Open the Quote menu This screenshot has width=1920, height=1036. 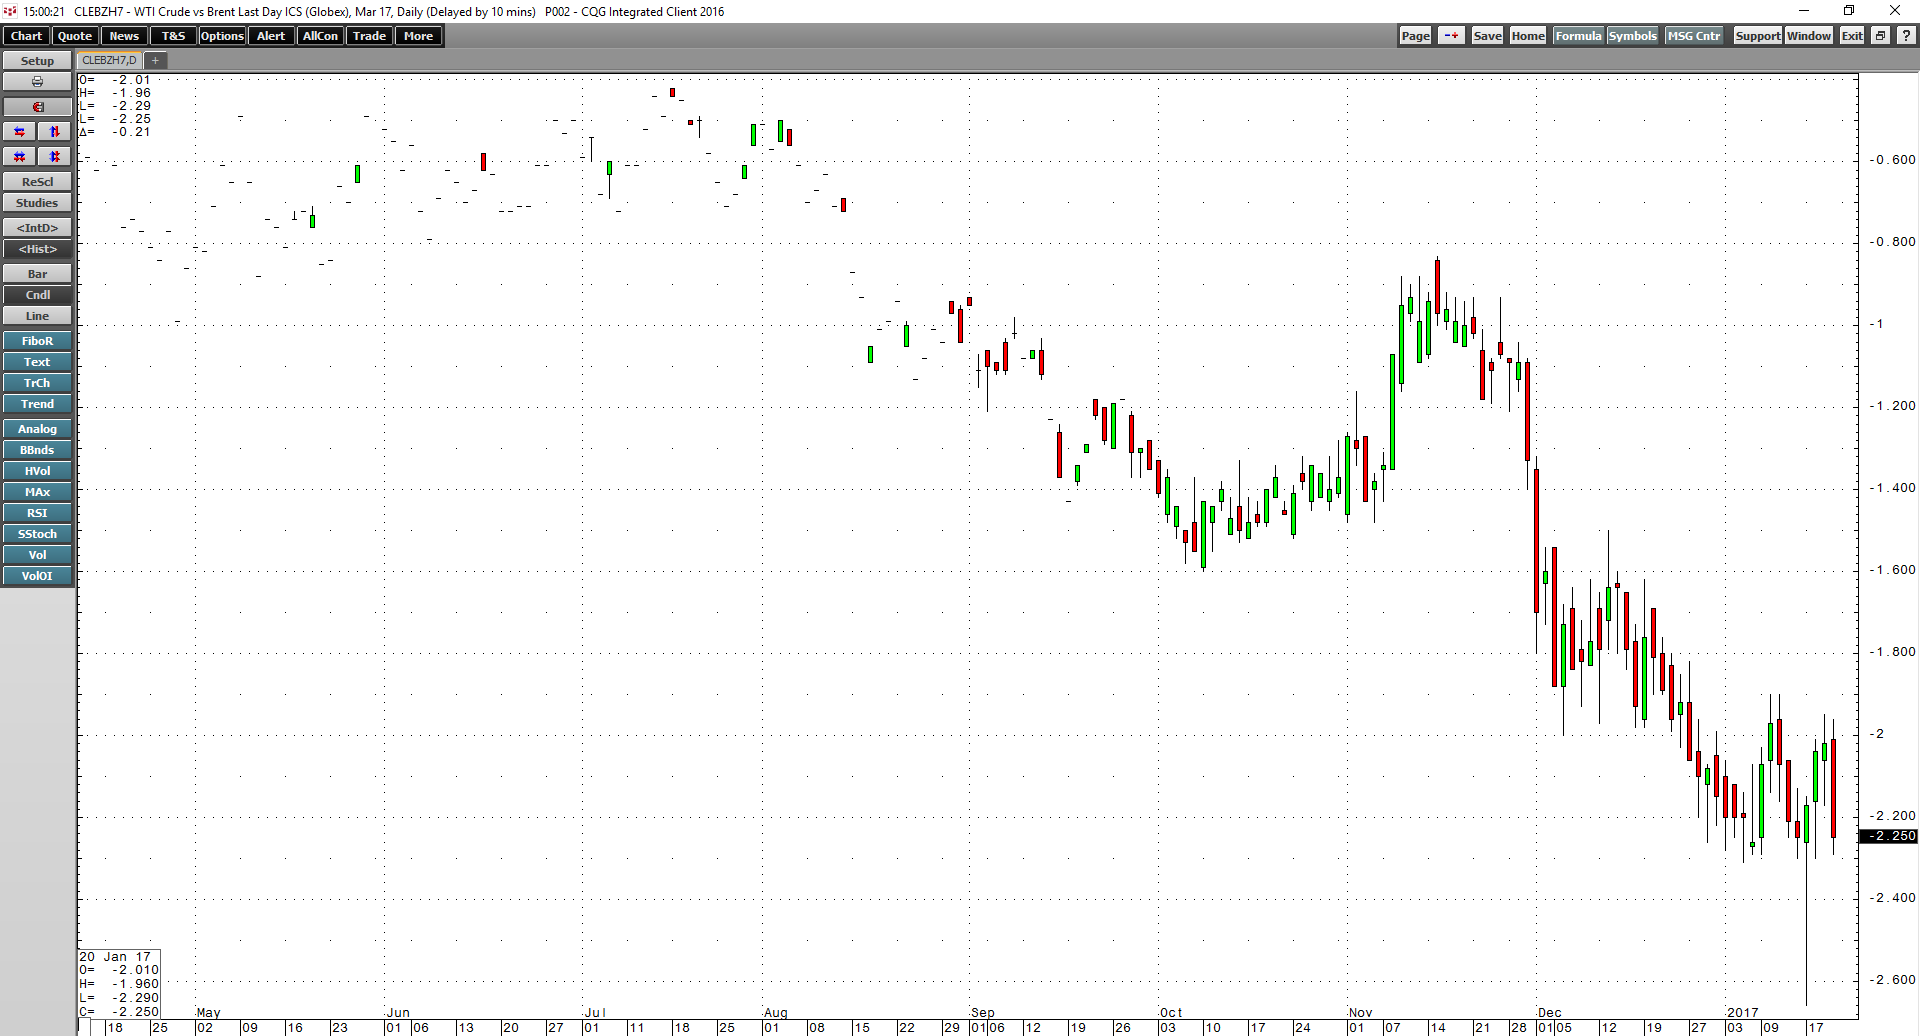[75, 36]
